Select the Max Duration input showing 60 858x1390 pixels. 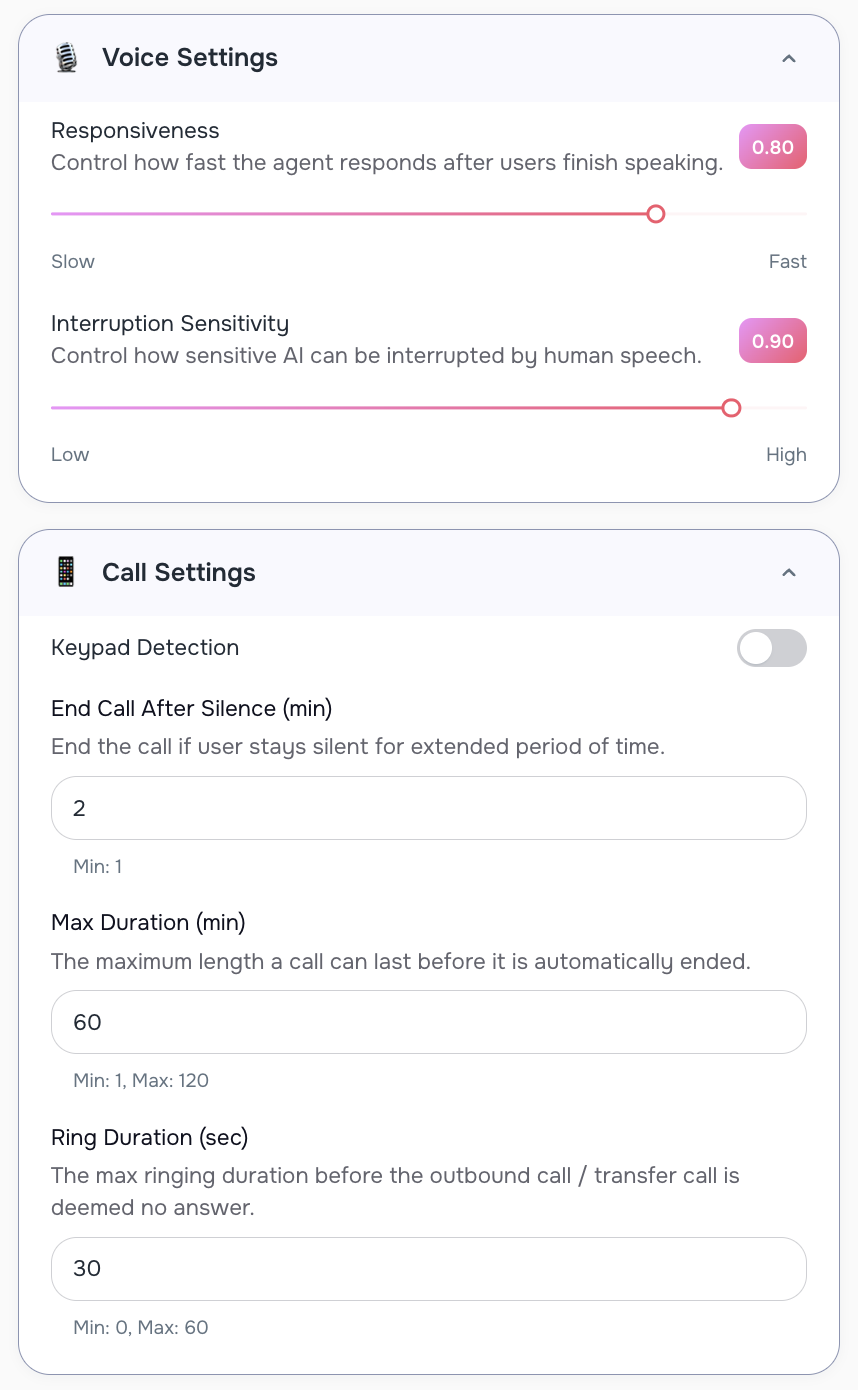[428, 1022]
